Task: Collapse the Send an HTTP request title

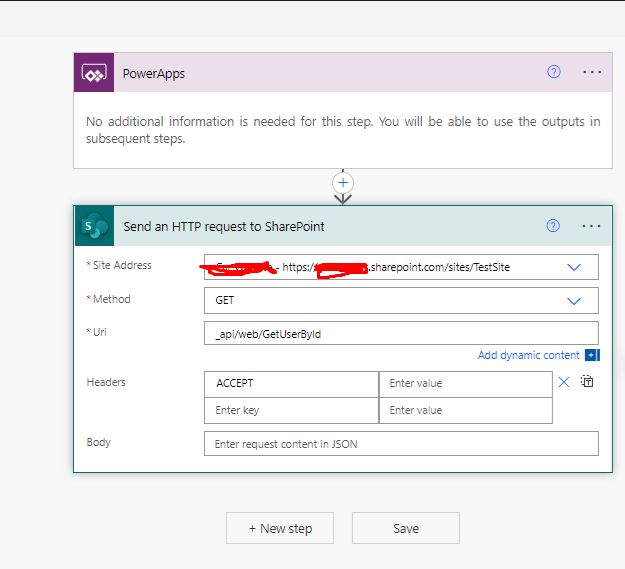Action: (224, 226)
